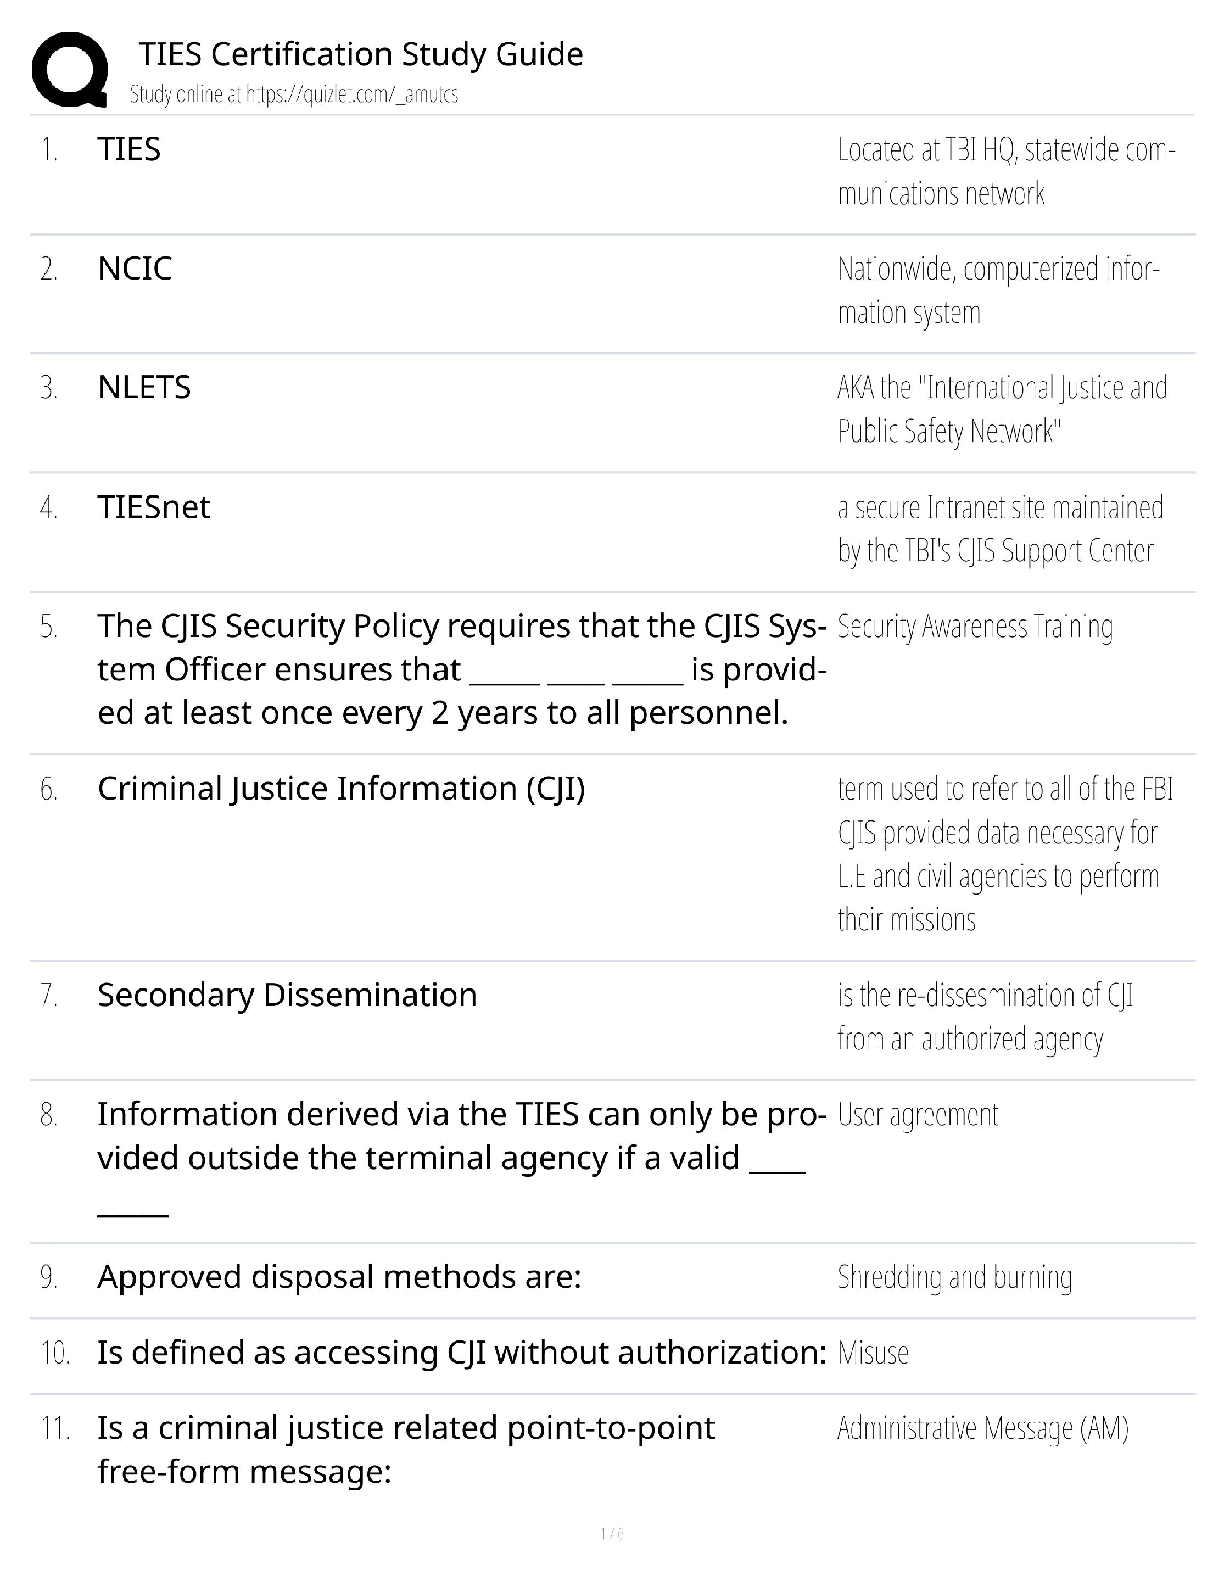This screenshot has height=1584, width=1224.
Task: Select the Misuse answer
Action: [873, 1353]
